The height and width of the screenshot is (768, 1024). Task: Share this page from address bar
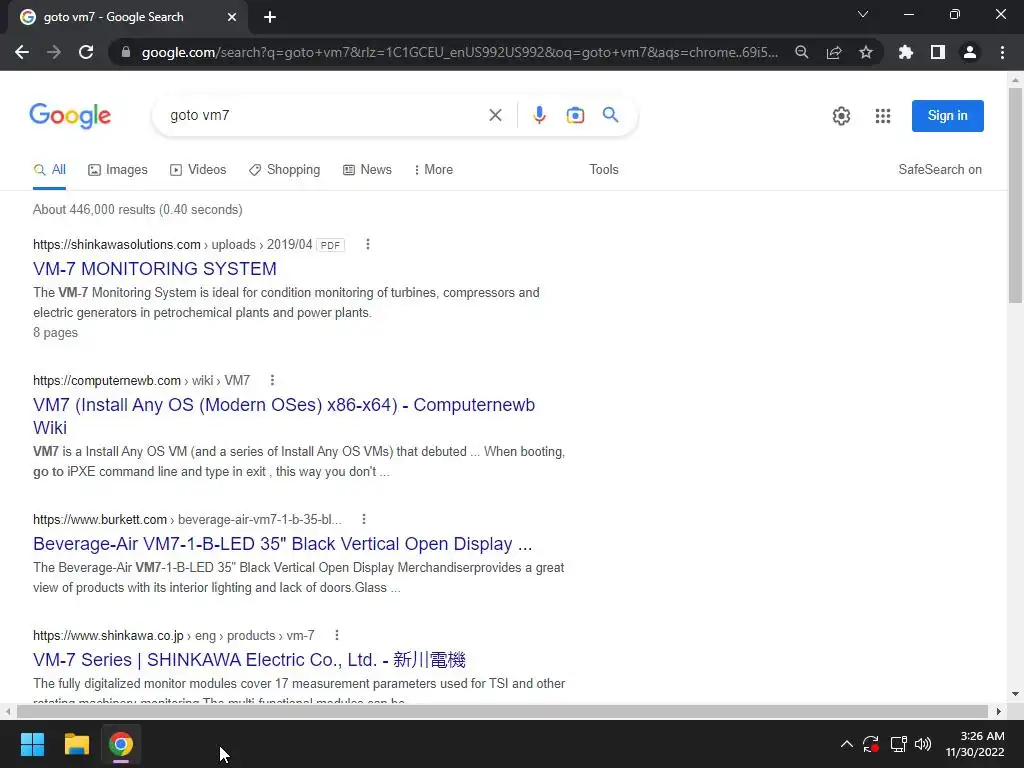(834, 52)
